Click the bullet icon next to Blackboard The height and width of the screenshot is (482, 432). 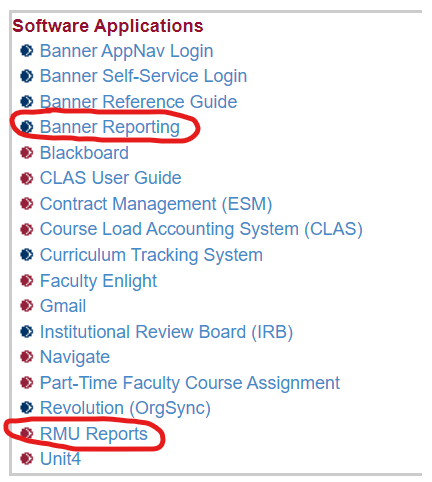pyautogui.click(x=26, y=153)
